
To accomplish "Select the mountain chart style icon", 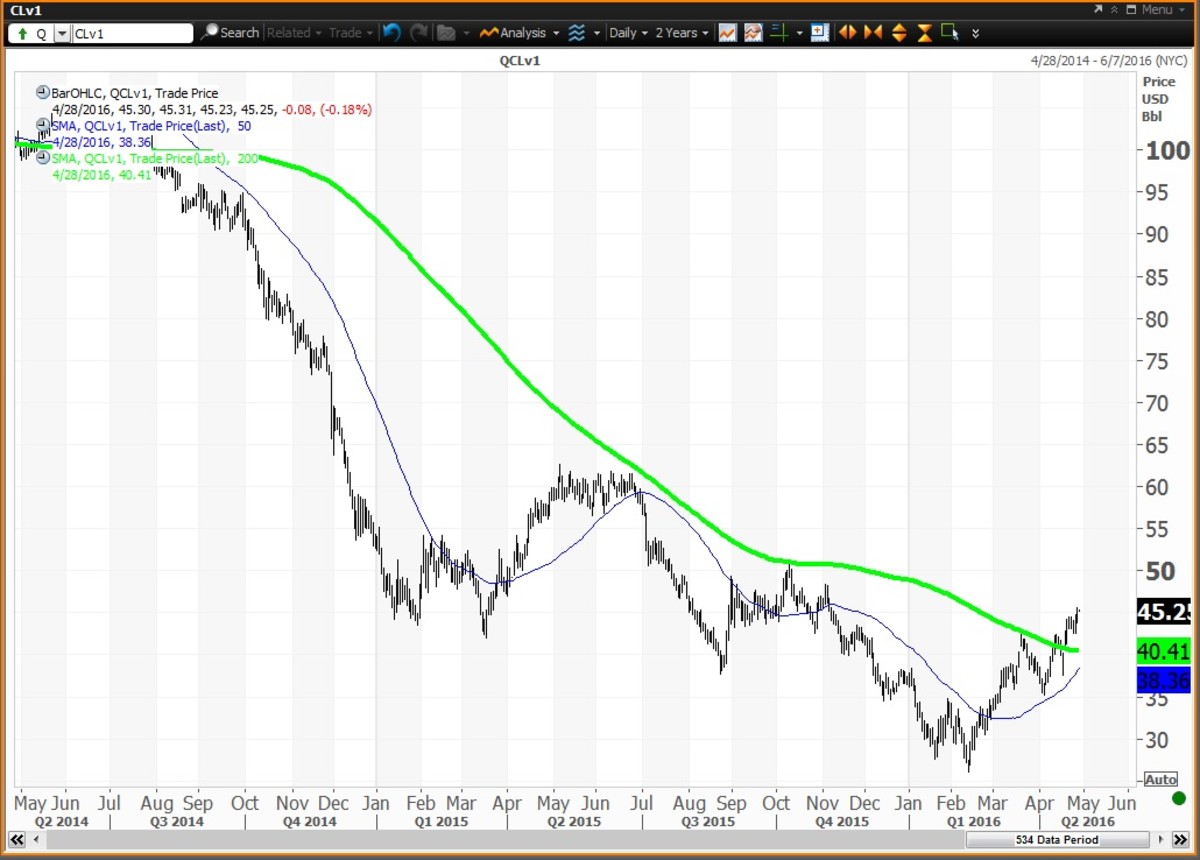I will [752, 32].
